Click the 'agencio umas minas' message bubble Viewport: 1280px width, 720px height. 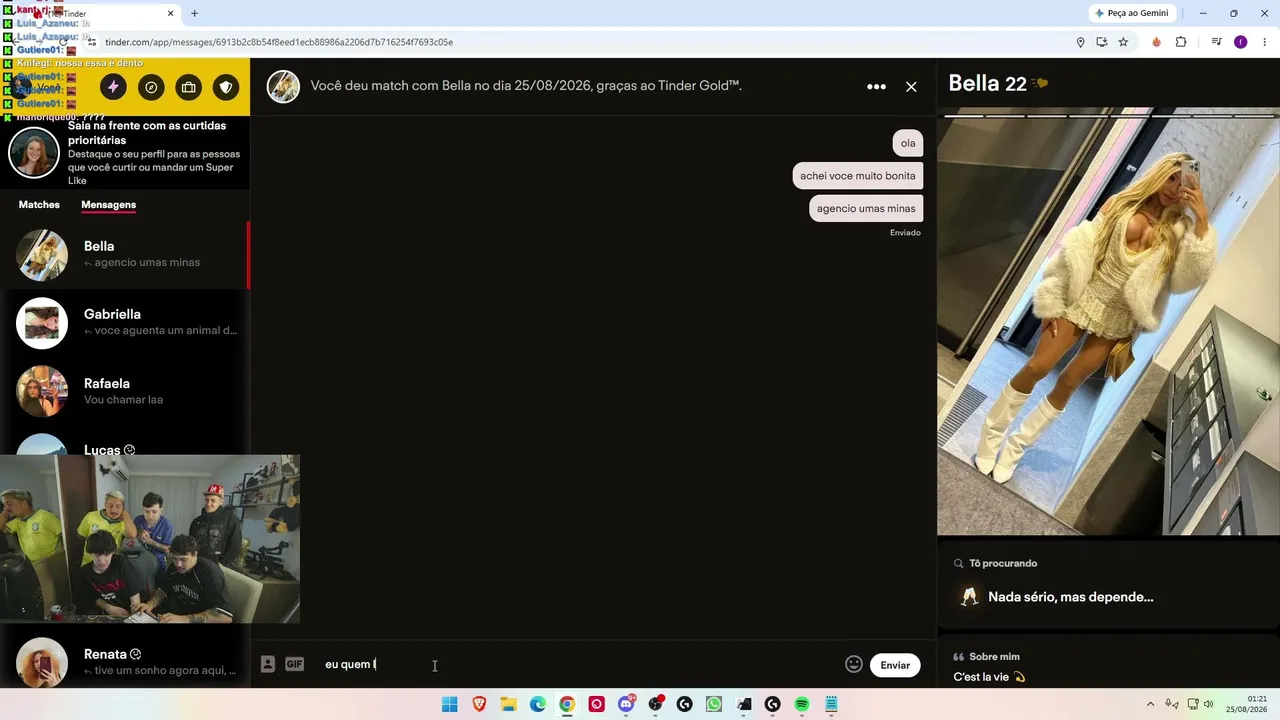[865, 208]
